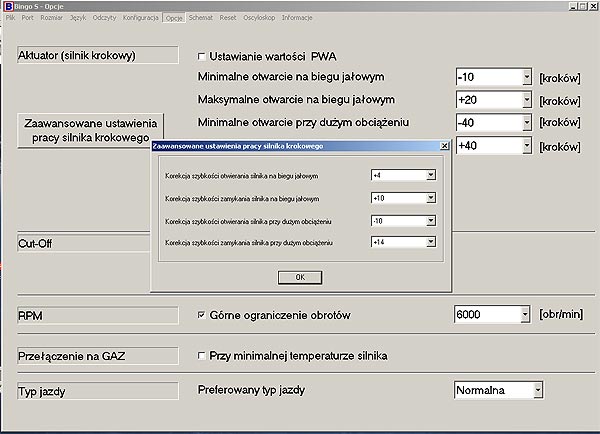Open dropdown for otwierania silnika na biegu jałowym
The width and height of the screenshot is (600, 434).
click(431, 175)
